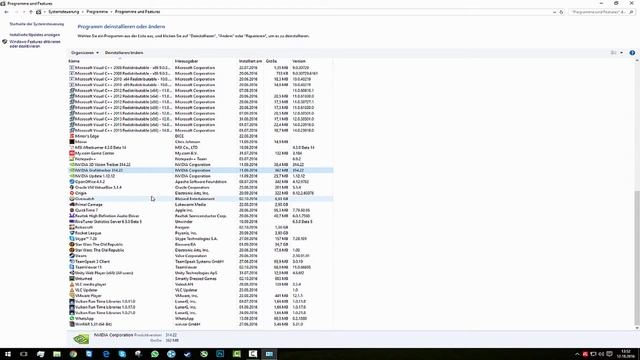640x360 pixels.
Task: Click the Skype 7.28 icon
Action: 72,239
